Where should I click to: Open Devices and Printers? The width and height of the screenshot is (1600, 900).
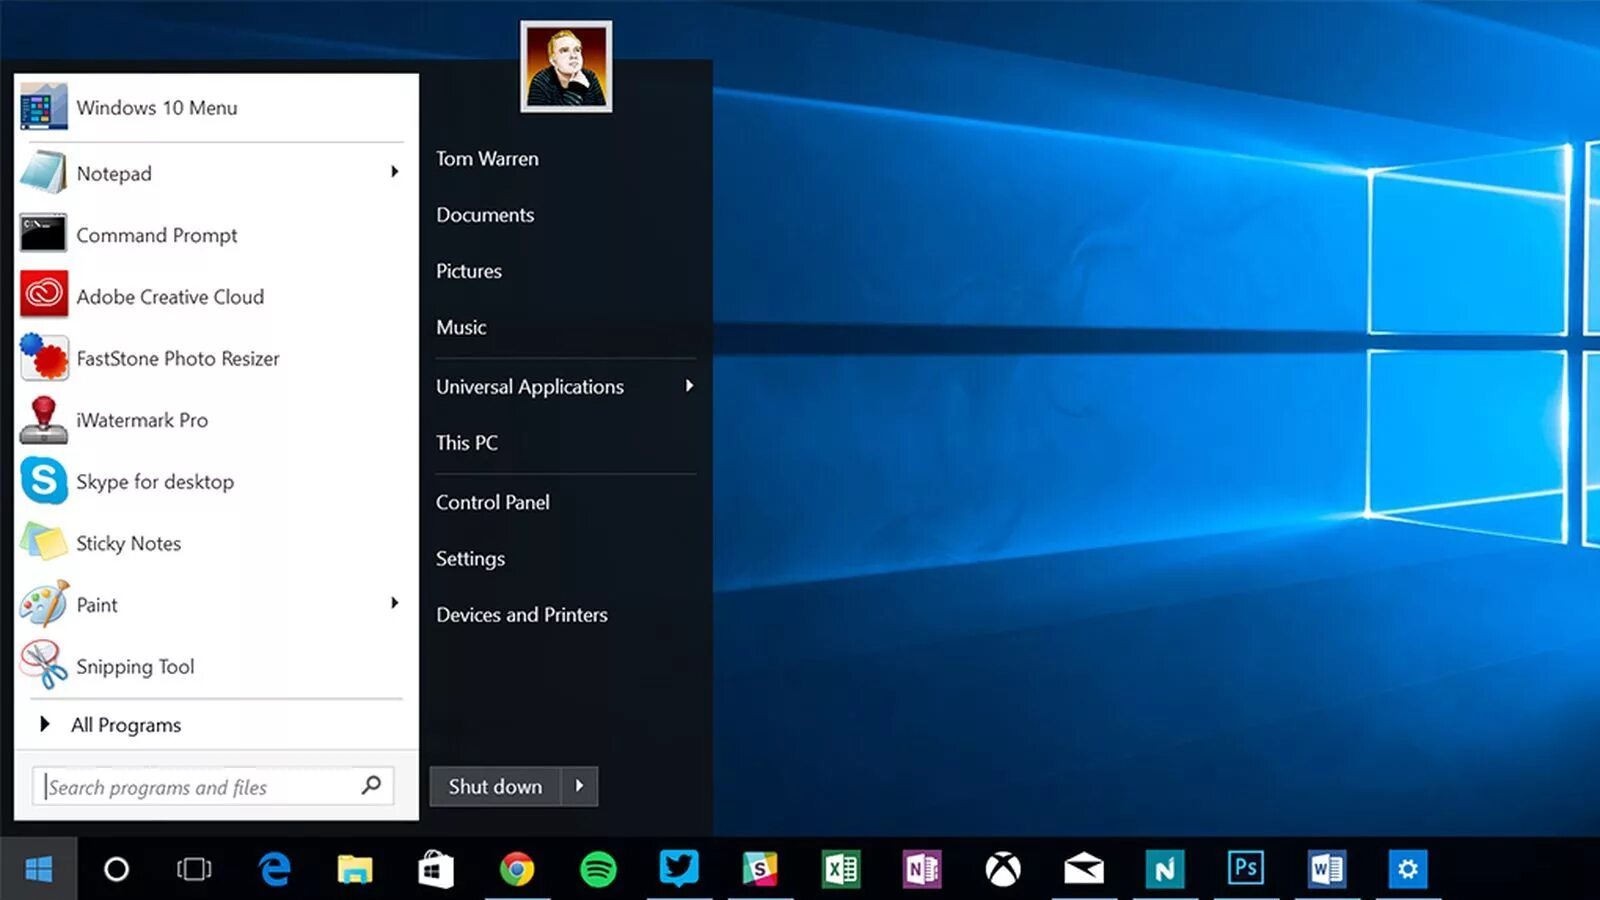click(522, 614)
